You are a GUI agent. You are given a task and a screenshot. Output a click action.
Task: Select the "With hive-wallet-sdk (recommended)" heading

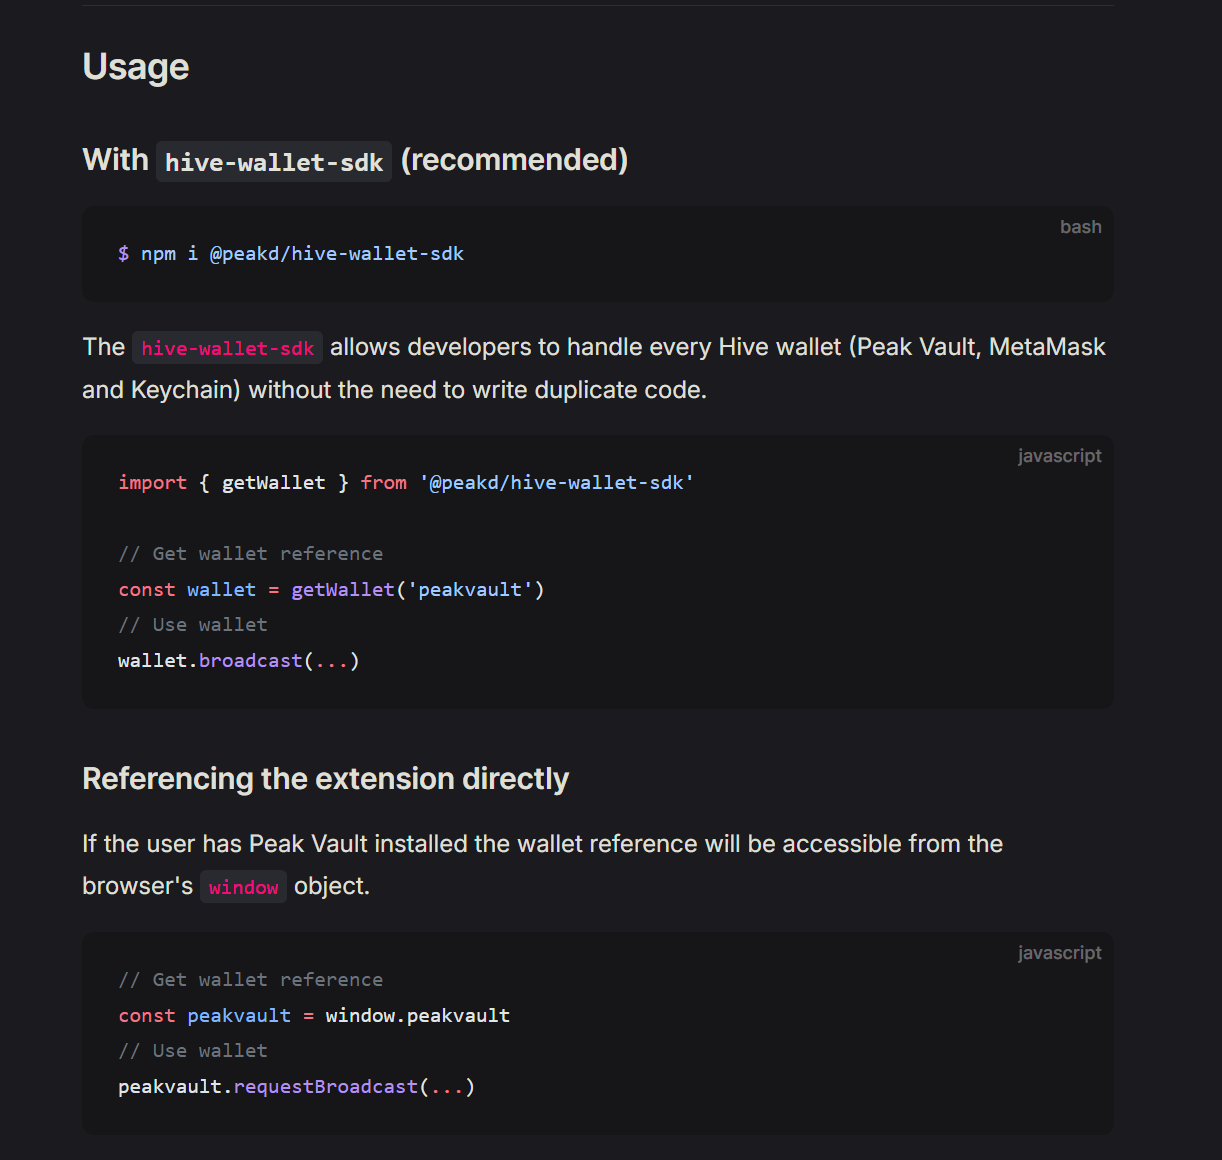point(355,160)
